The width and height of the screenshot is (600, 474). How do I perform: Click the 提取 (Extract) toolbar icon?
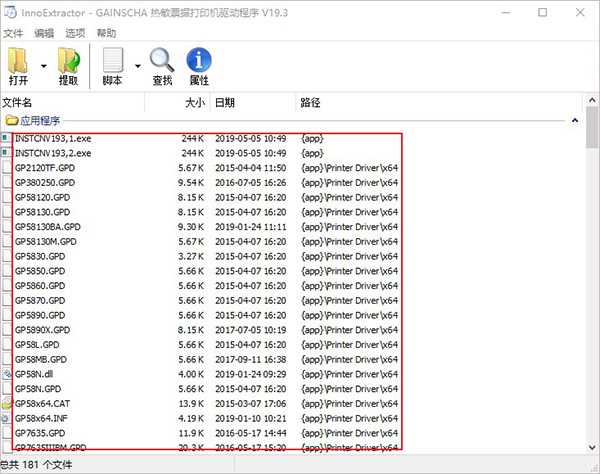[69, 60]
